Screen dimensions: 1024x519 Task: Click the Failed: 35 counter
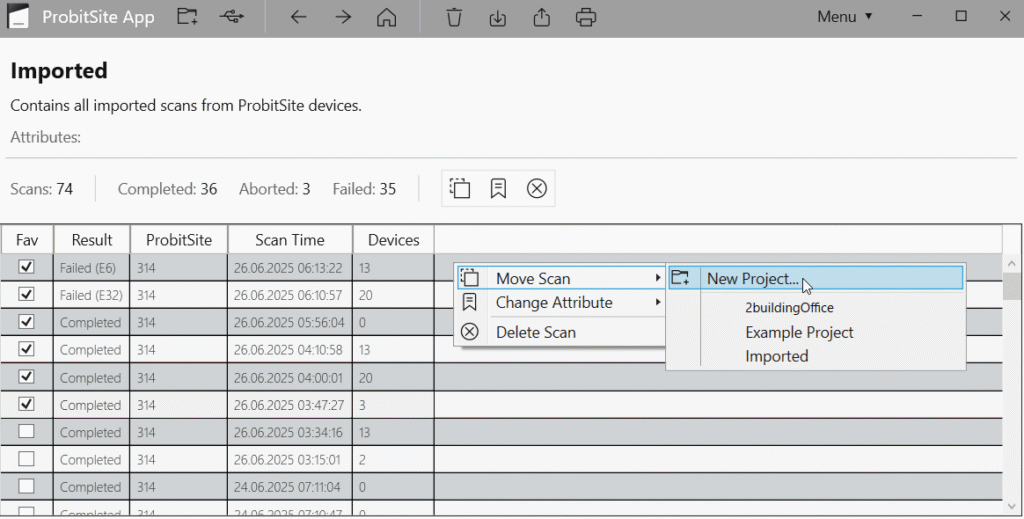coord(364,189)
